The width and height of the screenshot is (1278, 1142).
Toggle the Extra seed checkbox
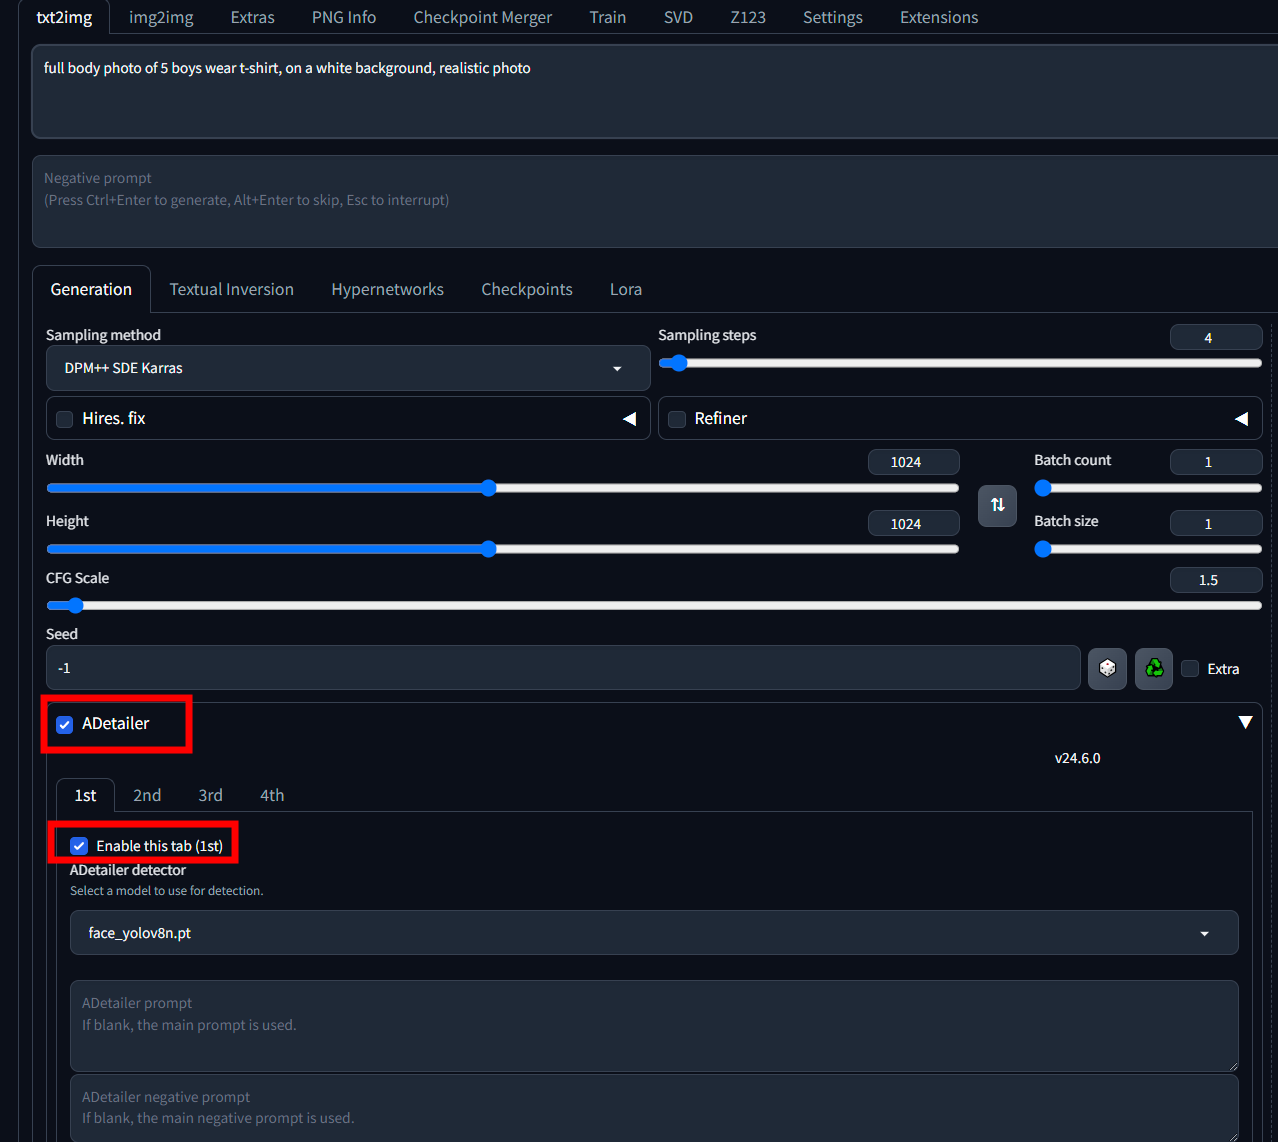(1190, 669)
